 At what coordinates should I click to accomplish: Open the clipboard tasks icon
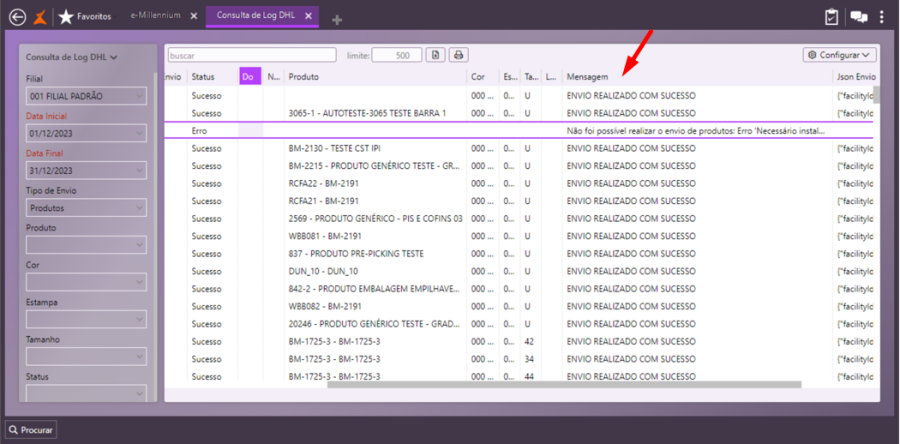(x=832, y=17)
